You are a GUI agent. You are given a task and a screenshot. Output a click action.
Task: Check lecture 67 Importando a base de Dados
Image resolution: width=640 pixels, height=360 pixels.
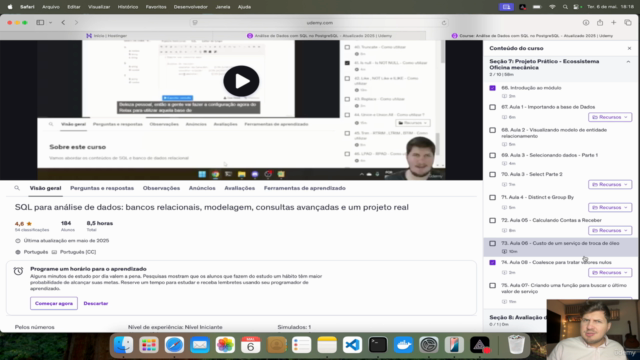tap(493, 107)
